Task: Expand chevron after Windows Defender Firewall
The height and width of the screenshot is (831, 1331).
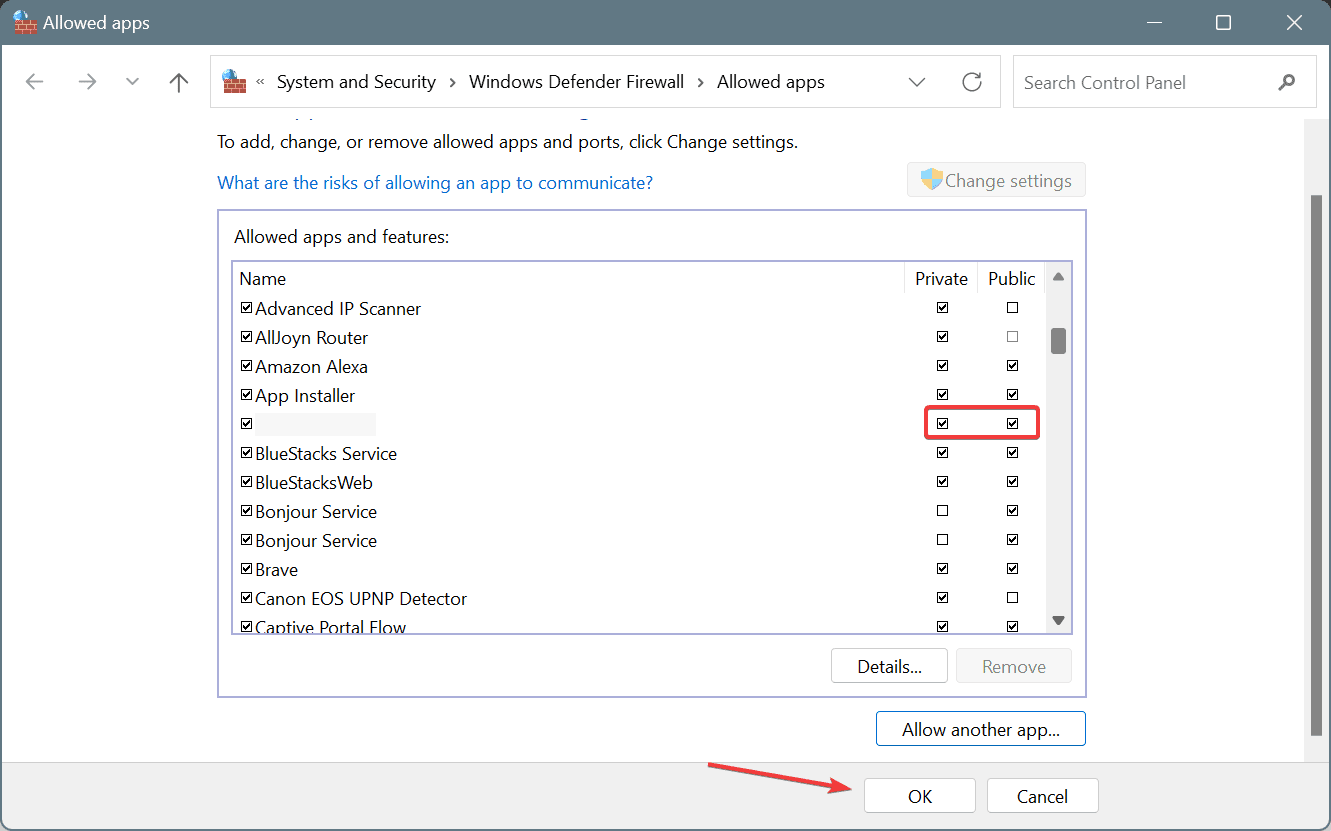Action: click(701, 82)
